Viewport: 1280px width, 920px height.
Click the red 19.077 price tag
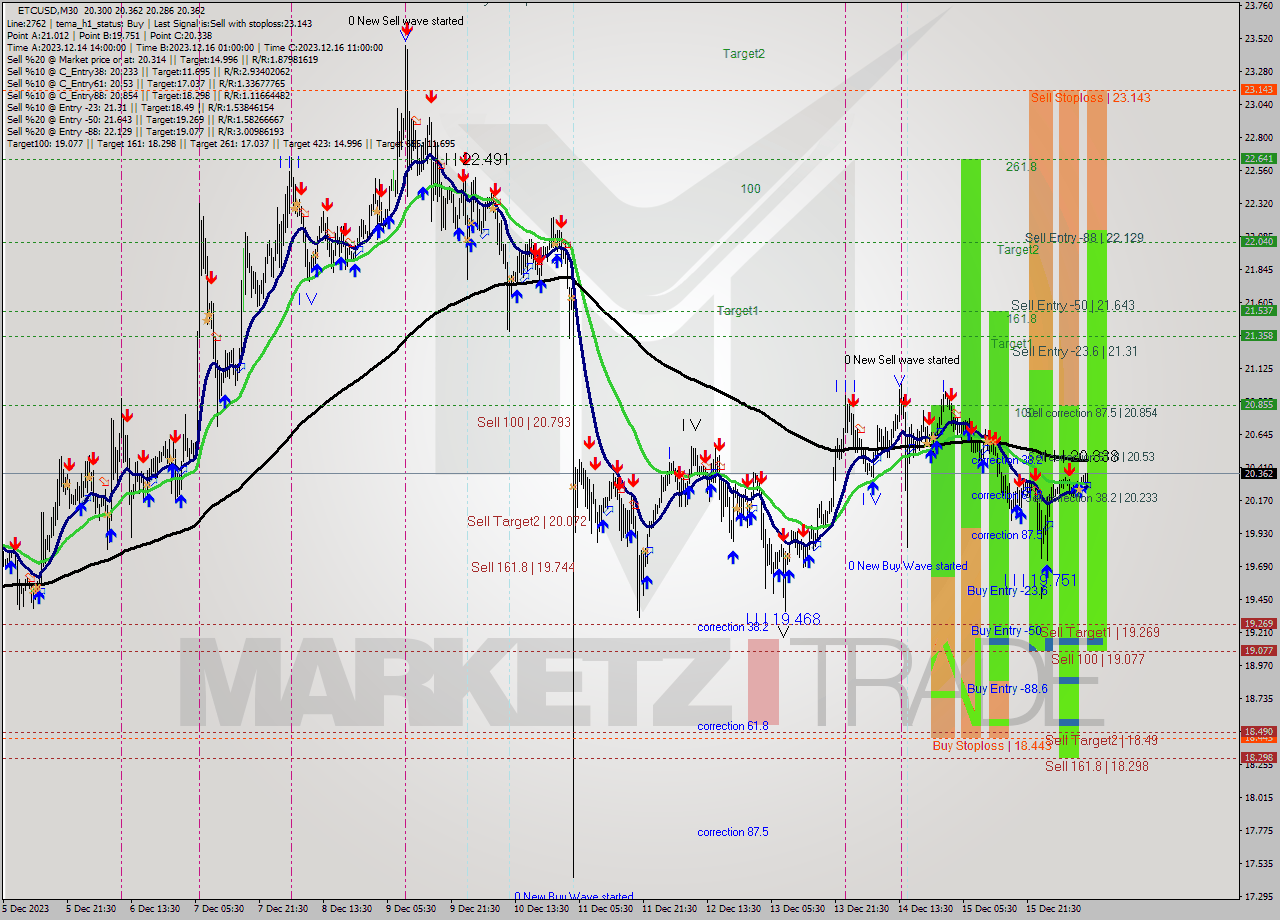(1259, 650)
